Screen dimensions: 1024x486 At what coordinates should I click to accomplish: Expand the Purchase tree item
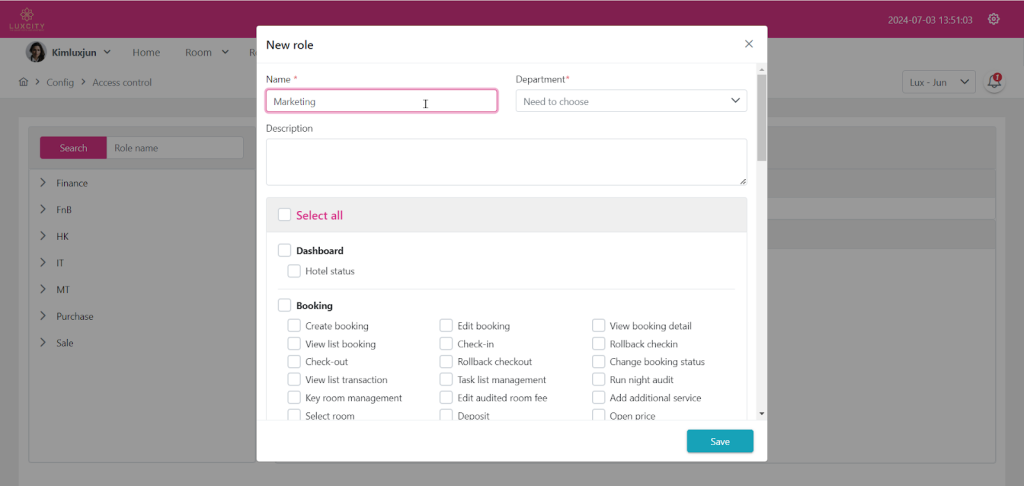click(44, 316)
